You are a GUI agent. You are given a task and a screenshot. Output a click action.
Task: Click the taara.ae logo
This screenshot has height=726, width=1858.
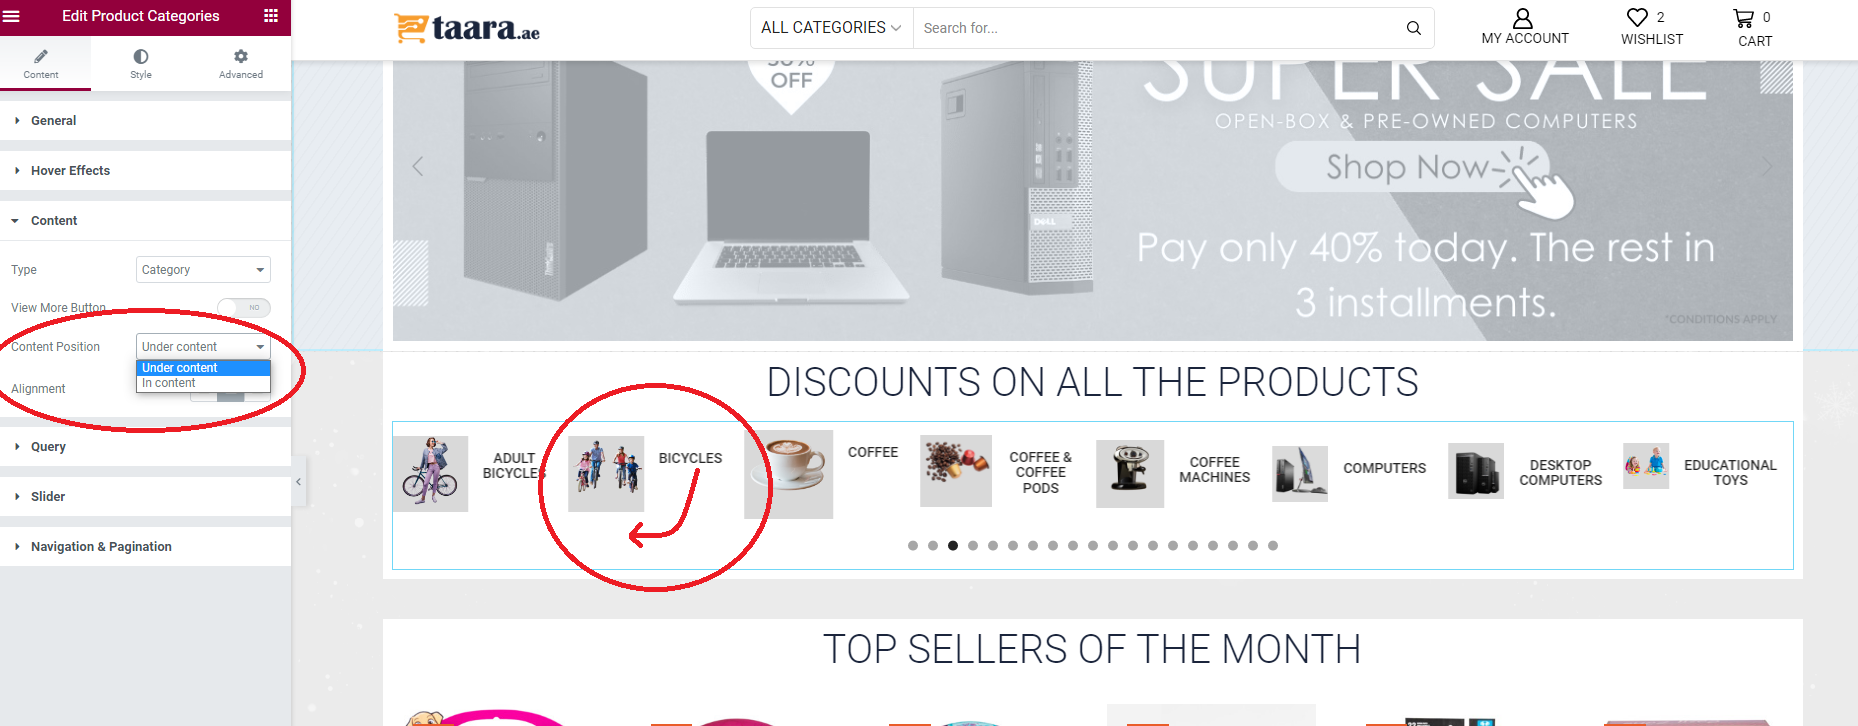pos(468,28)
